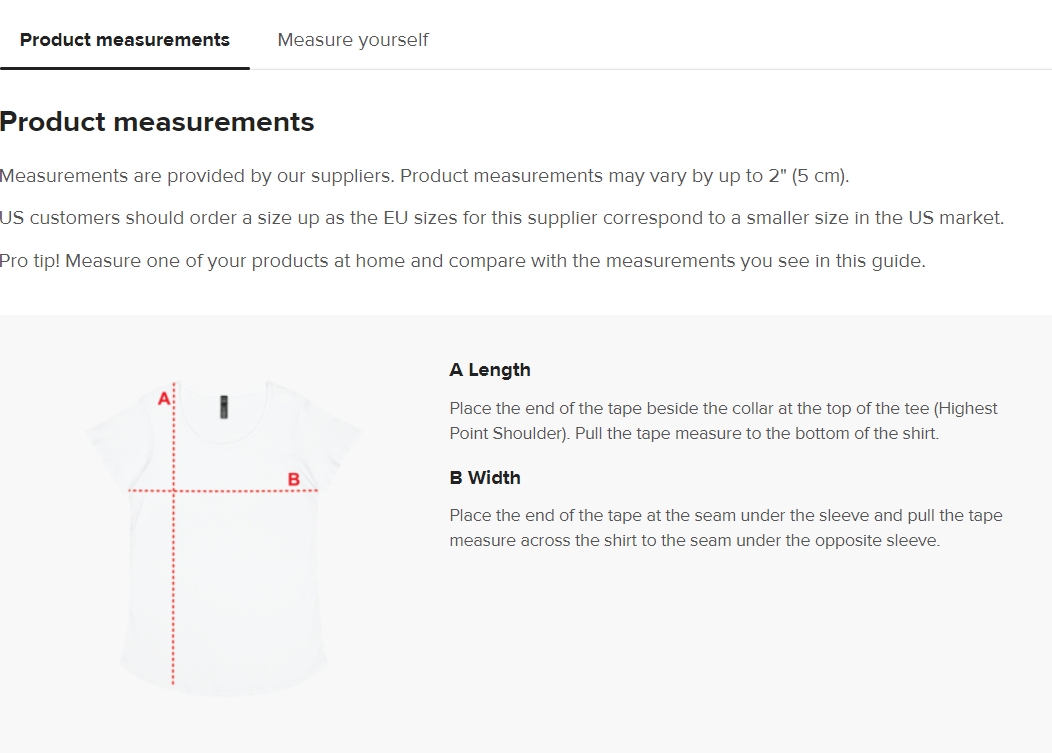Click the supplier measurements variance sentence
The image size is (1052, 753).
click(x=424, y=176)
